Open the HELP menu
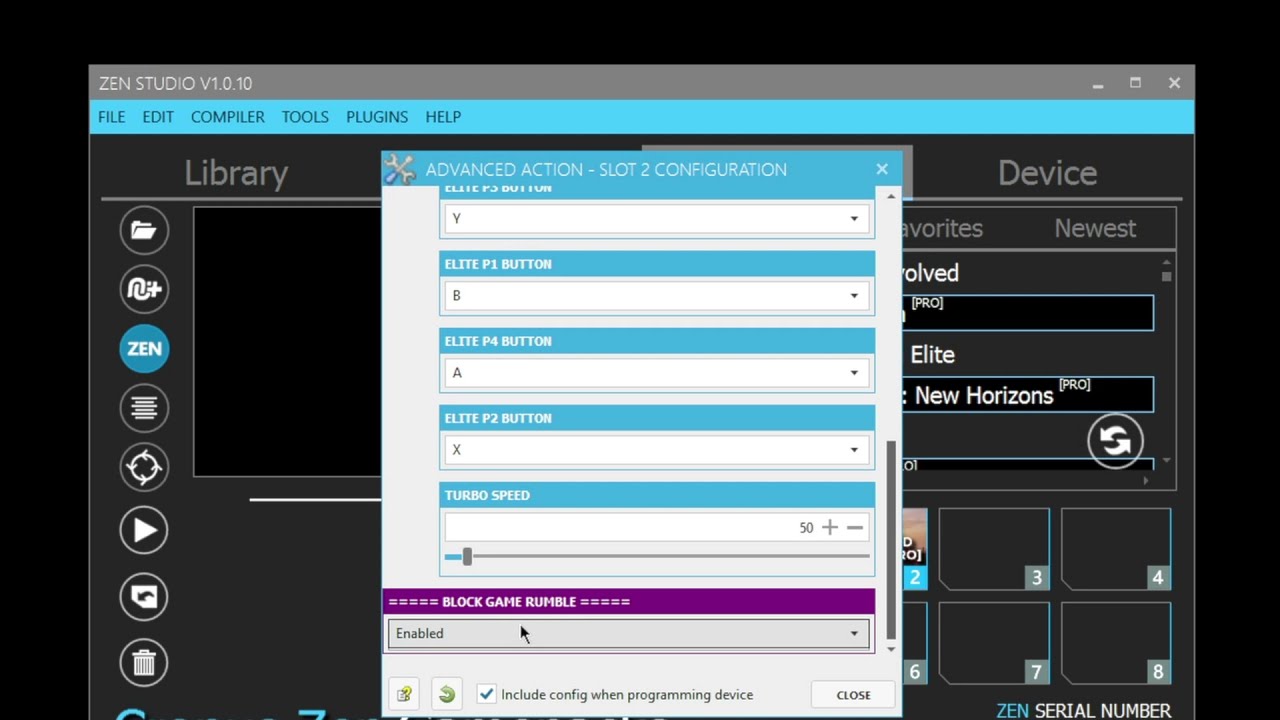This screenshot has width=1280, height=720. point(443,117)
